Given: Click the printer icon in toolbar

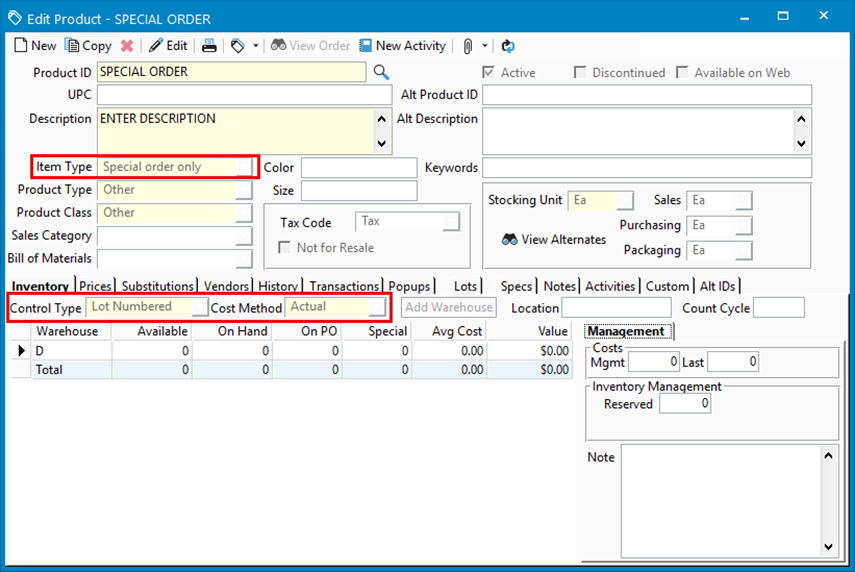Looking at the screenshot, I should click(x=209, y=46).
